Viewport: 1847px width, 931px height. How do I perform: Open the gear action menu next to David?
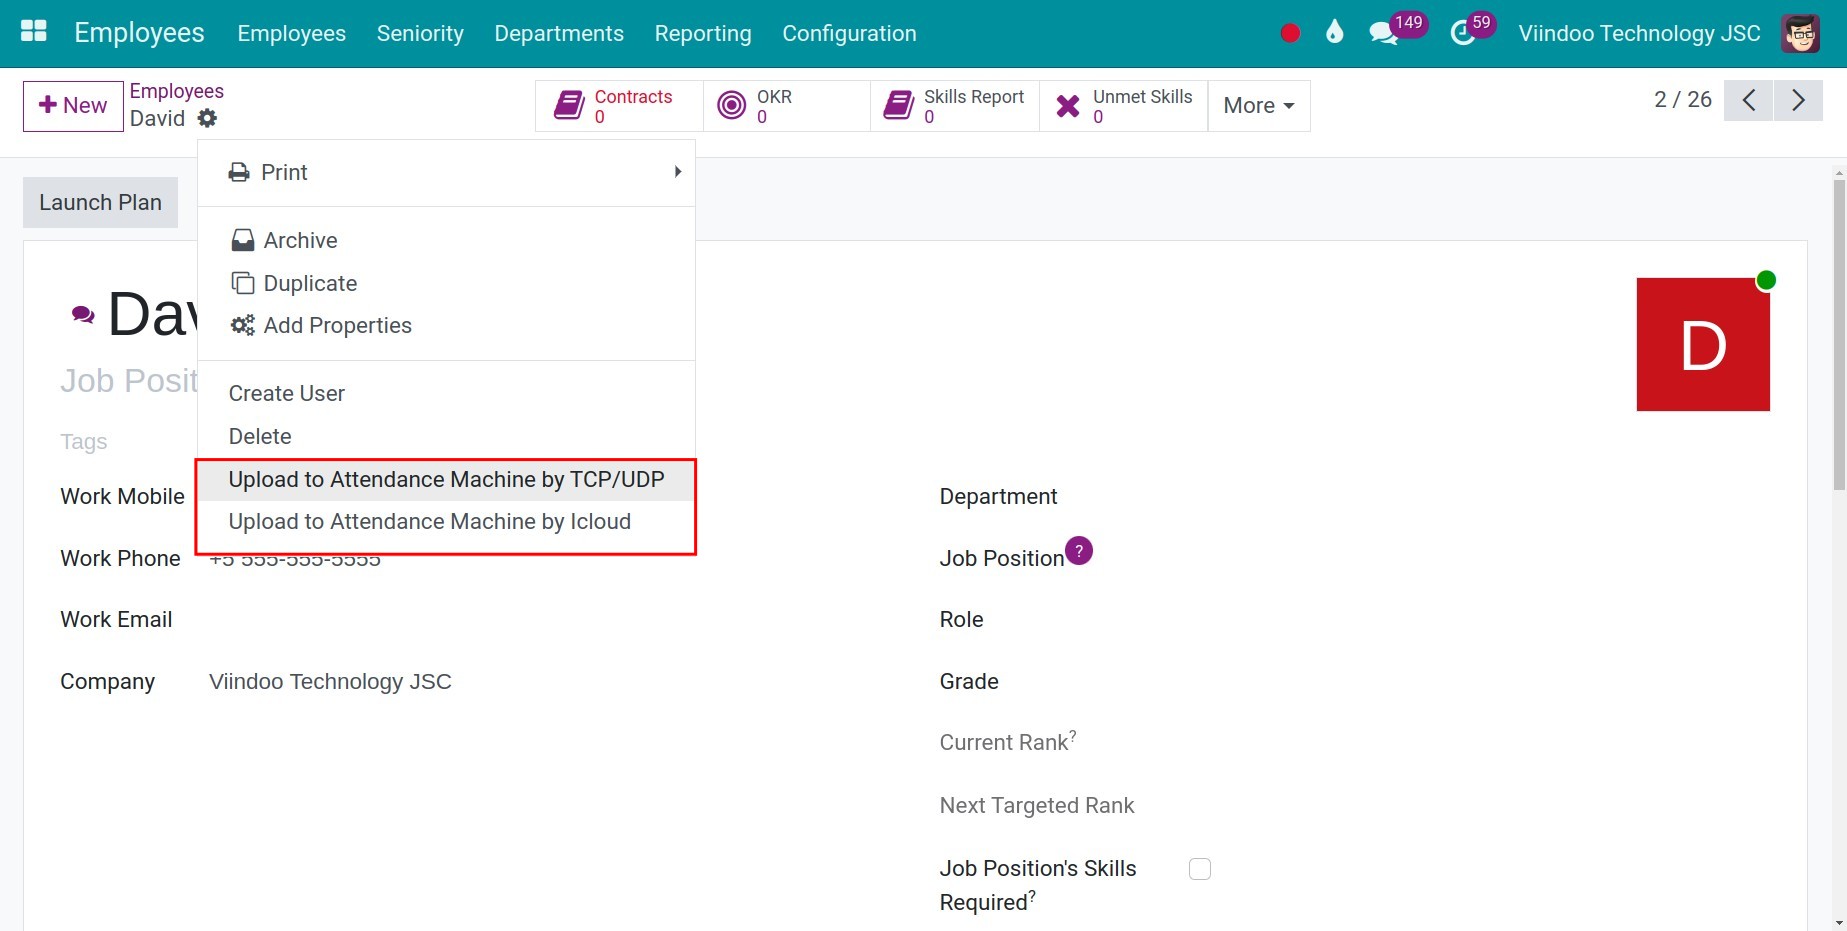(x=207, y=118)
